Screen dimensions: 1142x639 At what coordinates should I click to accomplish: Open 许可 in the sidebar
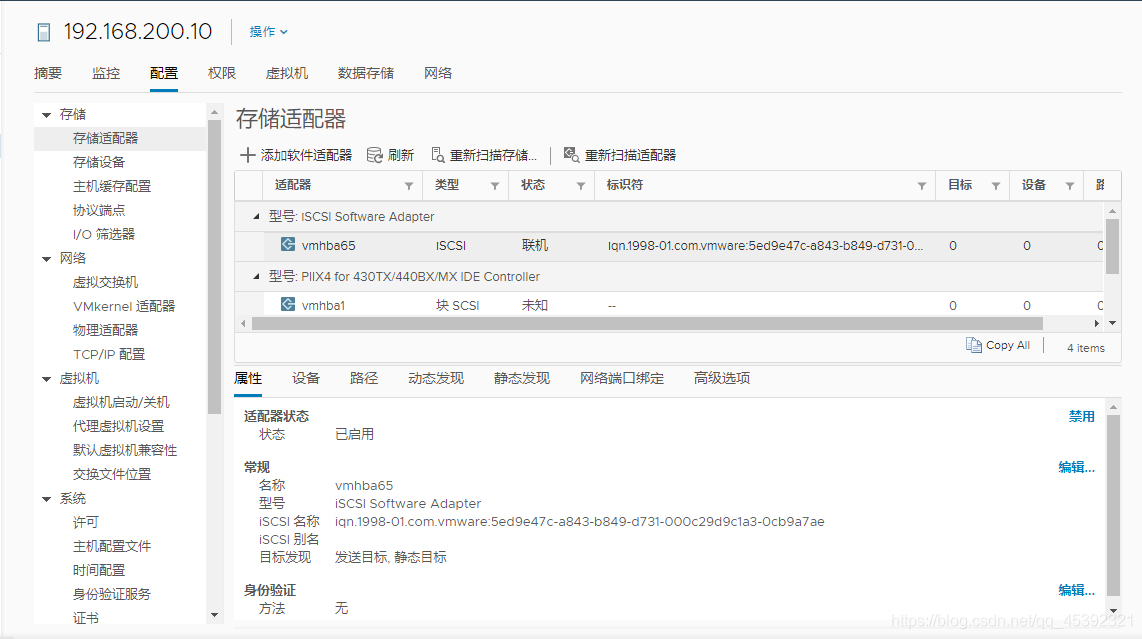click(x=86, y=522)
